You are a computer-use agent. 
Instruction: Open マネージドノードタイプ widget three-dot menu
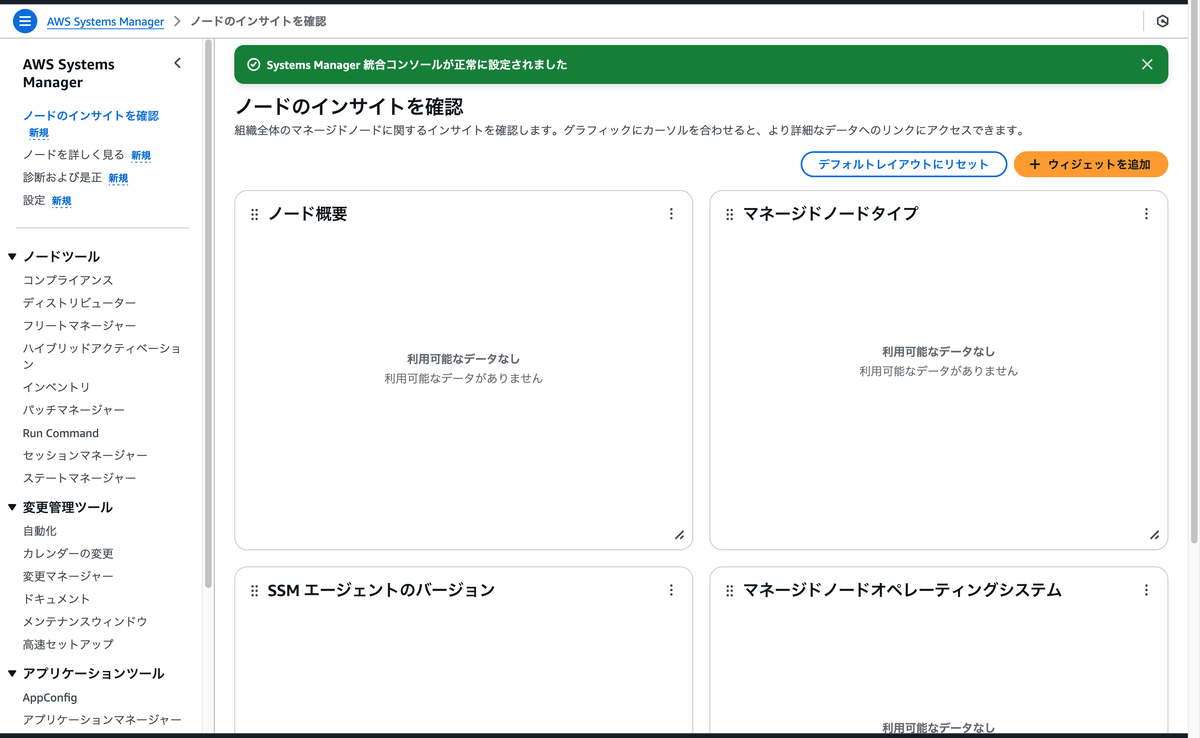click(x=1146, y=214)
